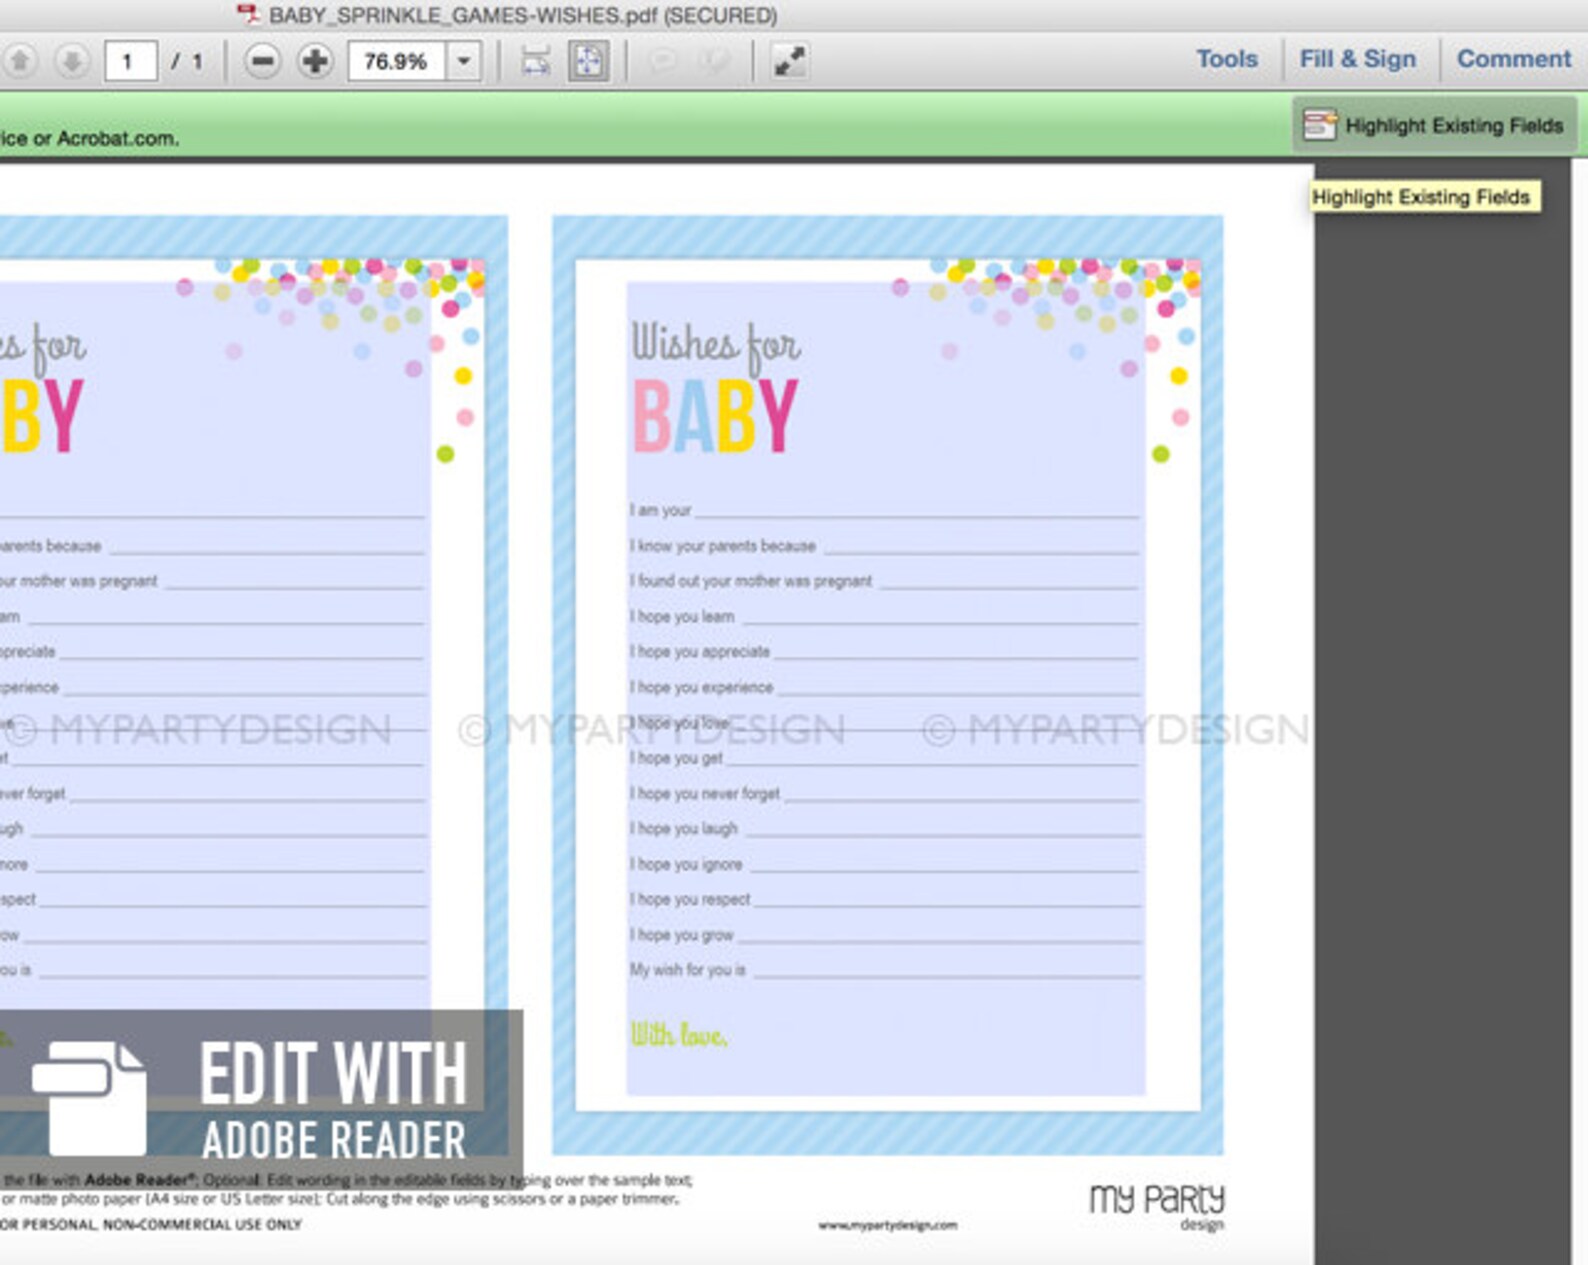Open the zoom level dropdown arrow
This screenshot has width=1588, height=1265.
pos(464,61)
